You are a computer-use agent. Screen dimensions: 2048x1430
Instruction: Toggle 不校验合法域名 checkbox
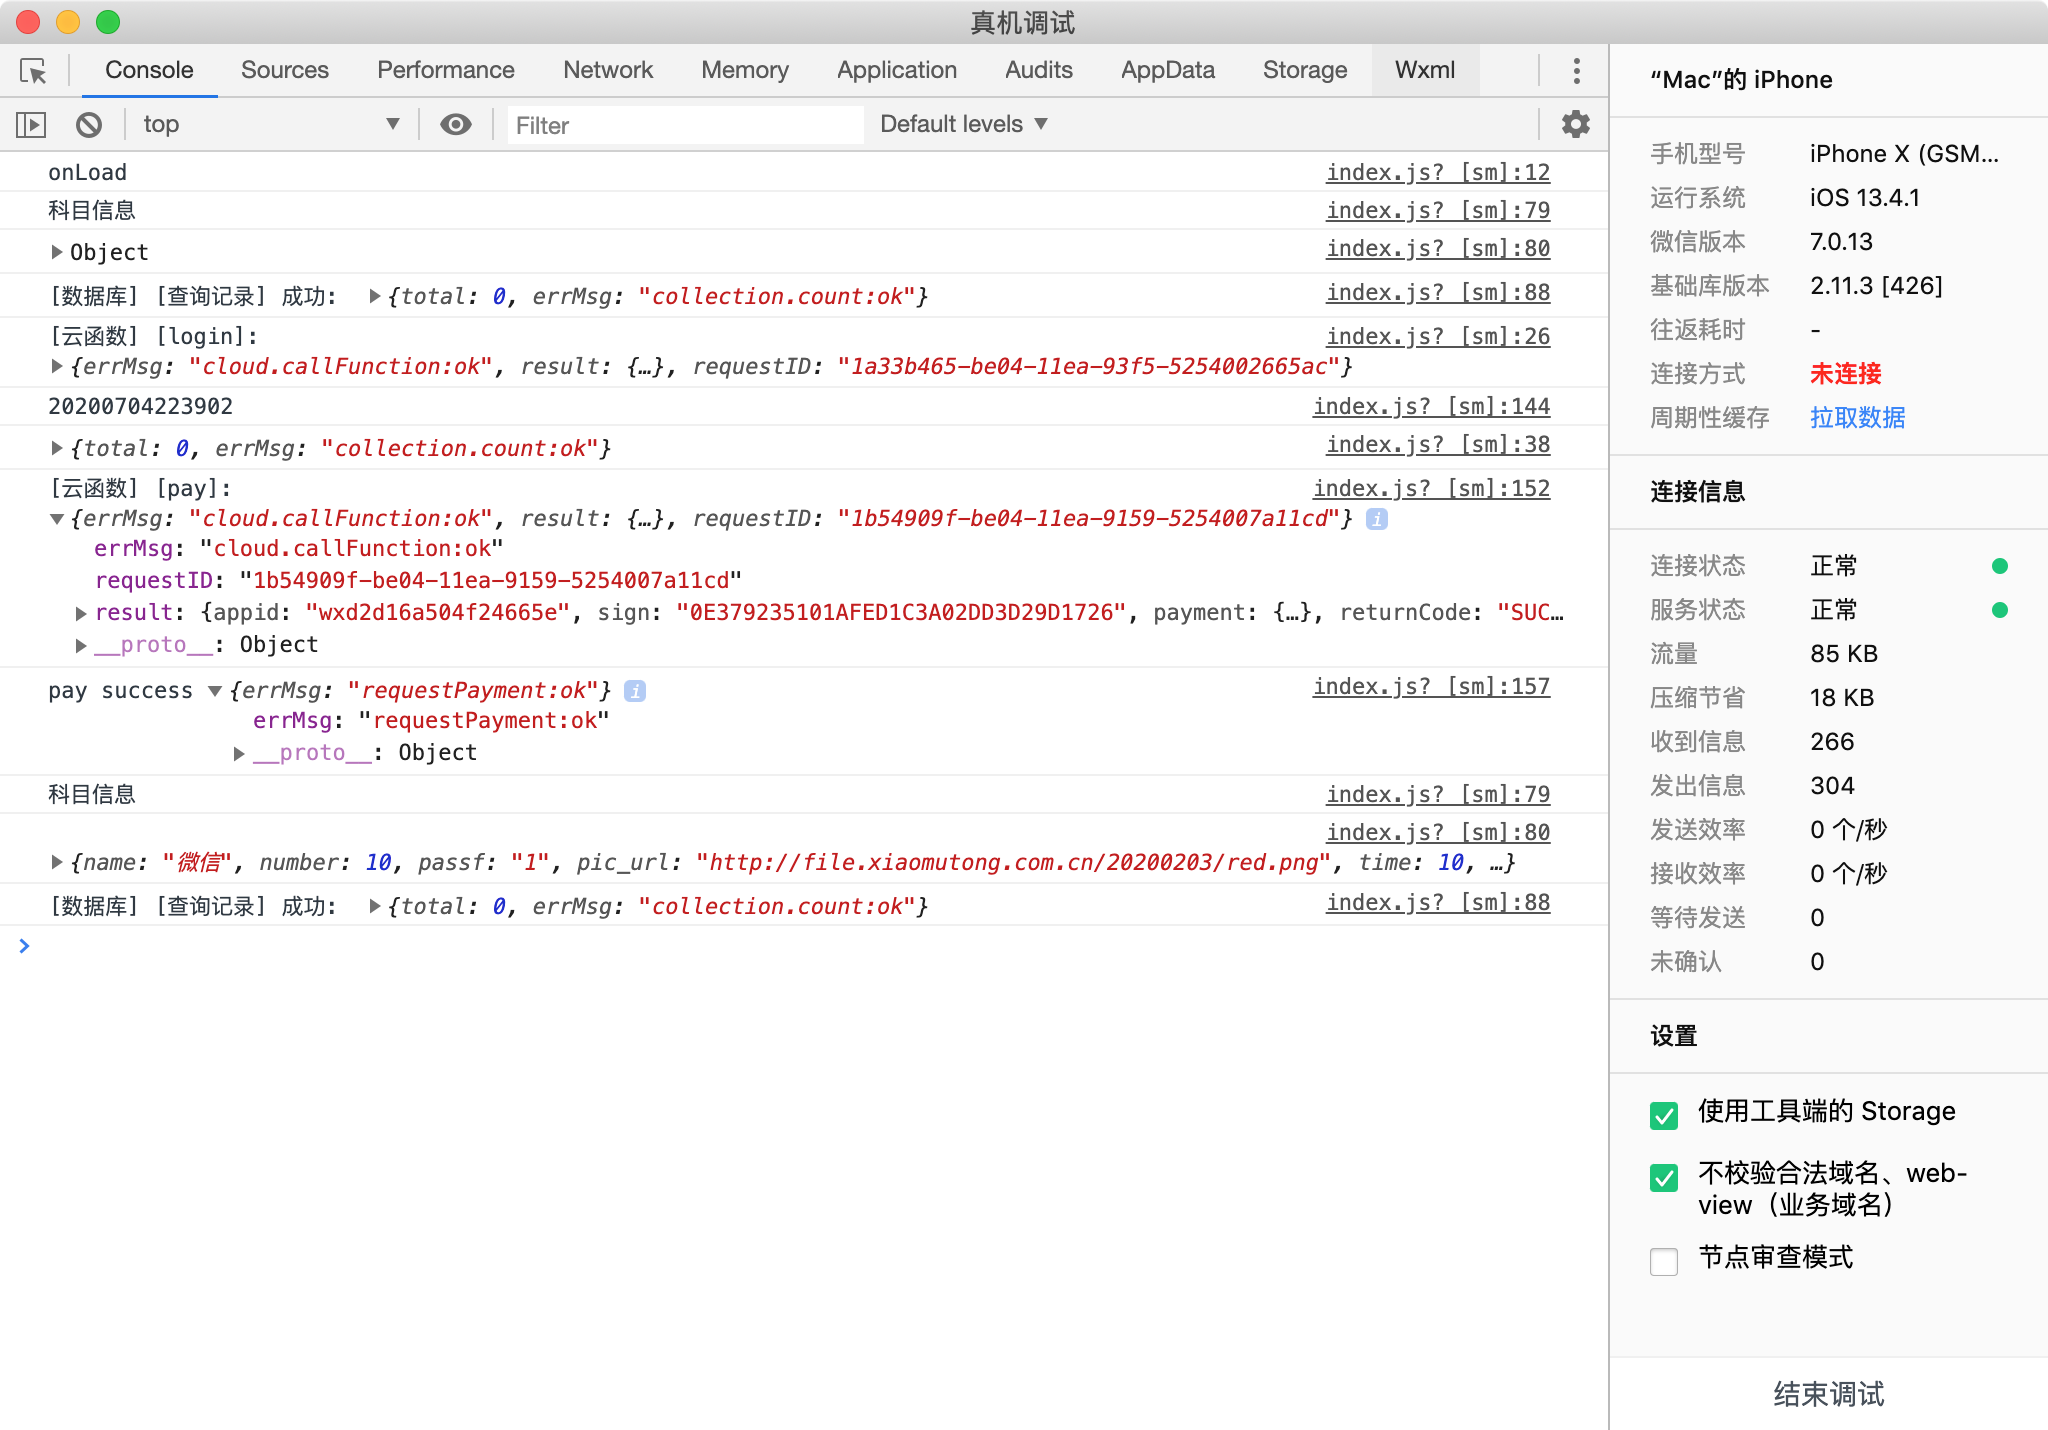[x=1664, y=1177]
